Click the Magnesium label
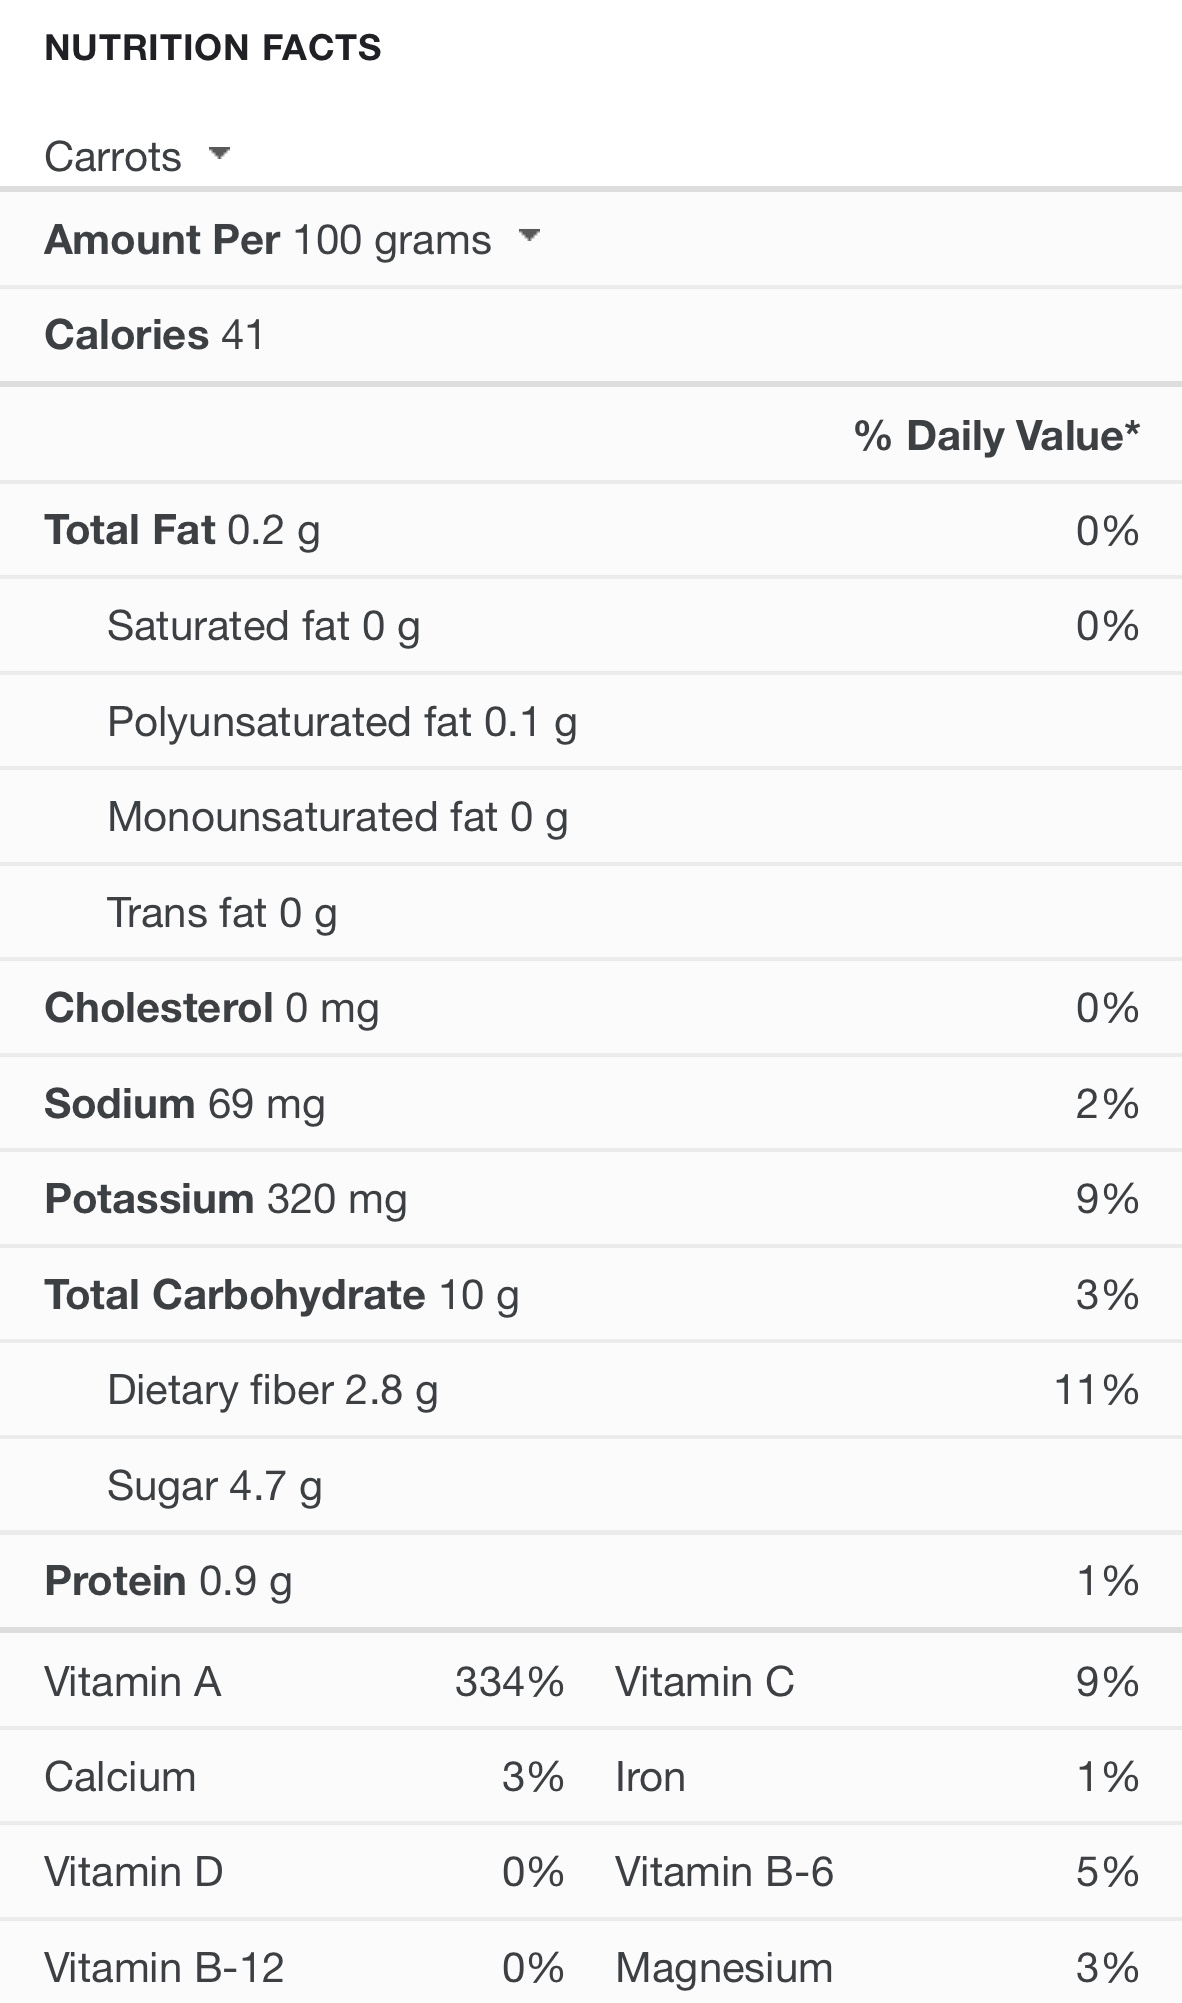The width and height of the screenshot is (1182, 2003). click(x=724, y=1968)
